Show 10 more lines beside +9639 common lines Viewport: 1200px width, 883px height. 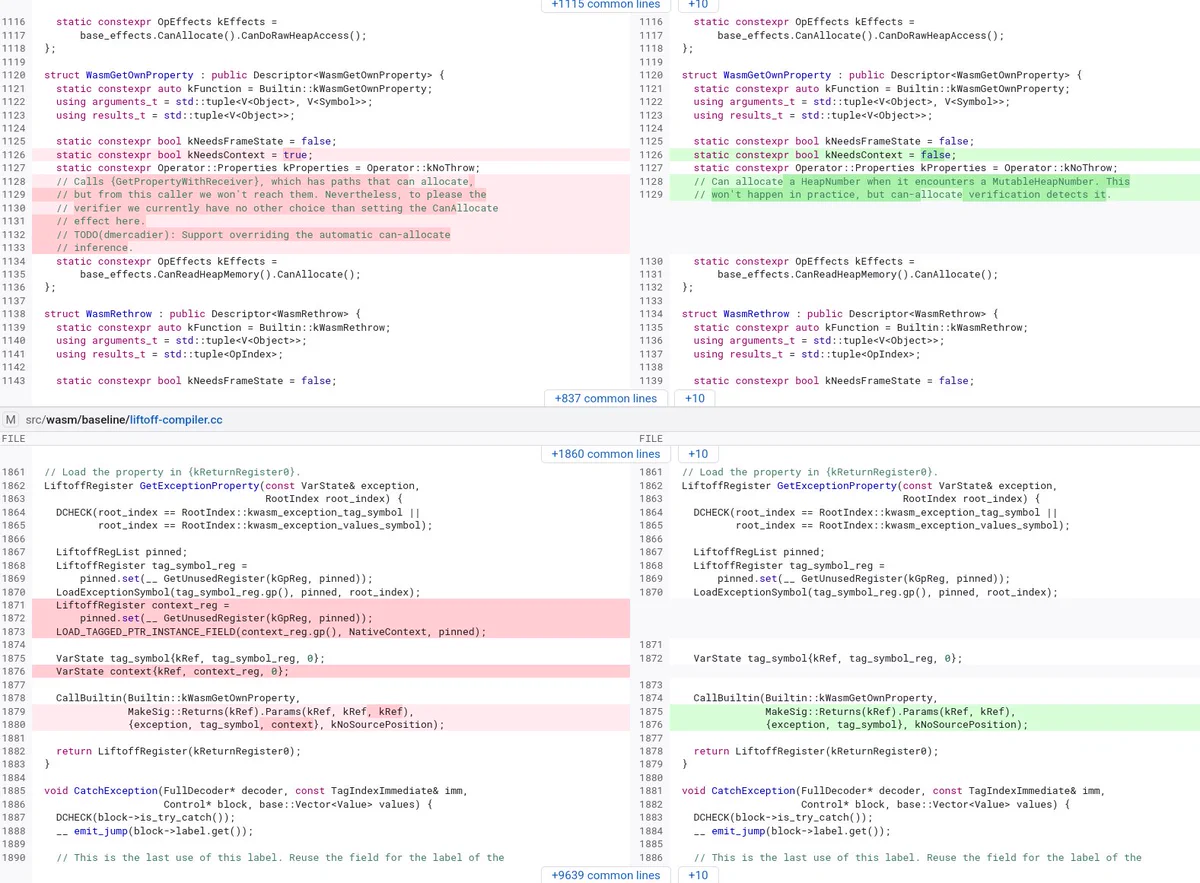pyautogui.click(x=698, y=875)
